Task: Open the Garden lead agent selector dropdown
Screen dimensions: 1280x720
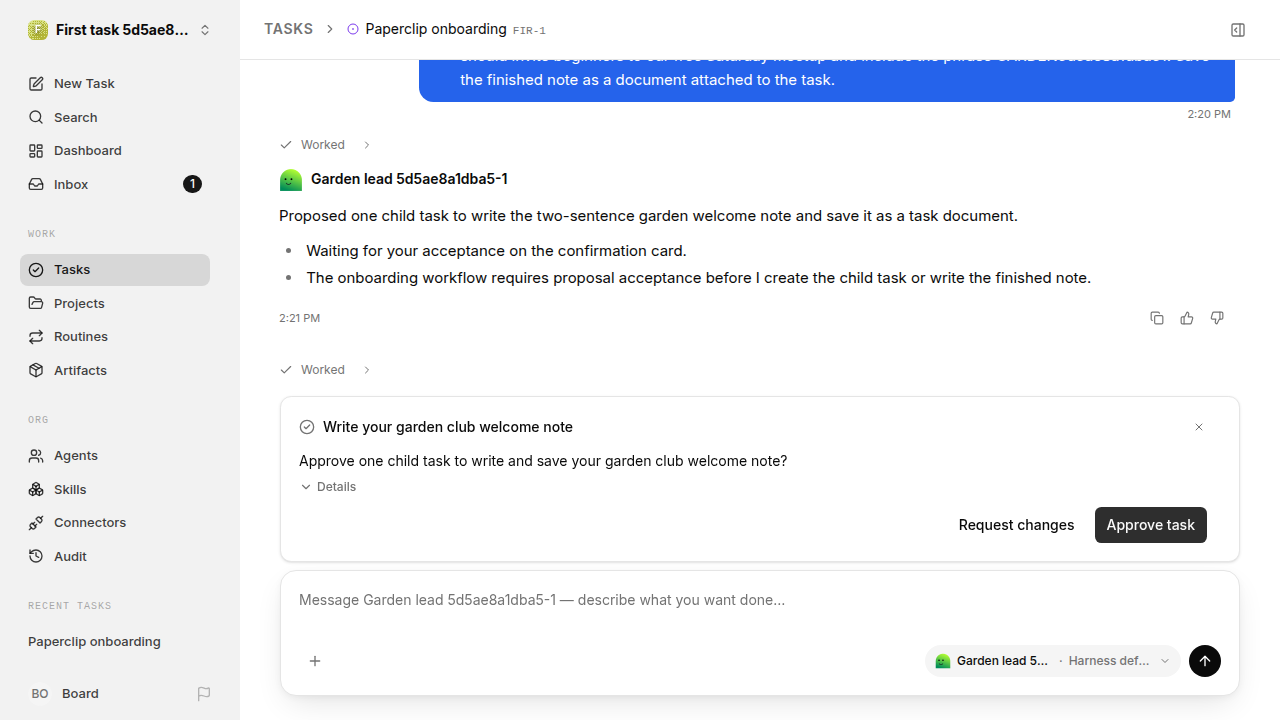Action: (1053, 661)
